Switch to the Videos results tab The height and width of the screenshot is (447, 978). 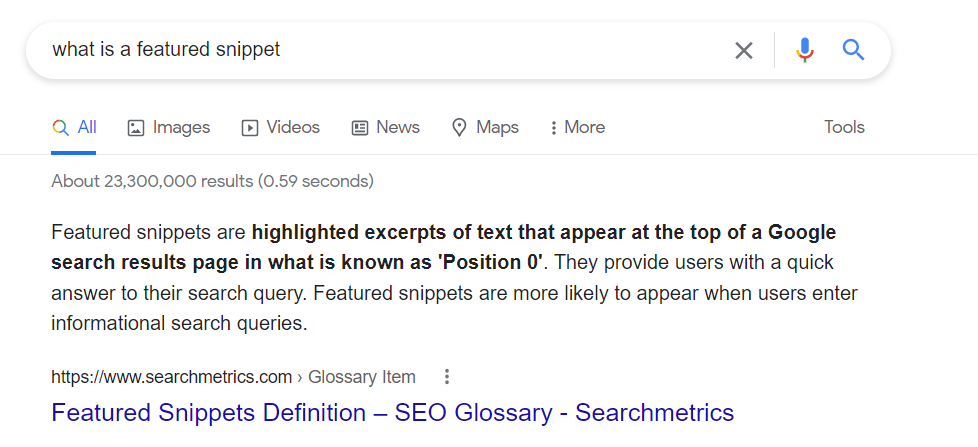coord(281,128)
